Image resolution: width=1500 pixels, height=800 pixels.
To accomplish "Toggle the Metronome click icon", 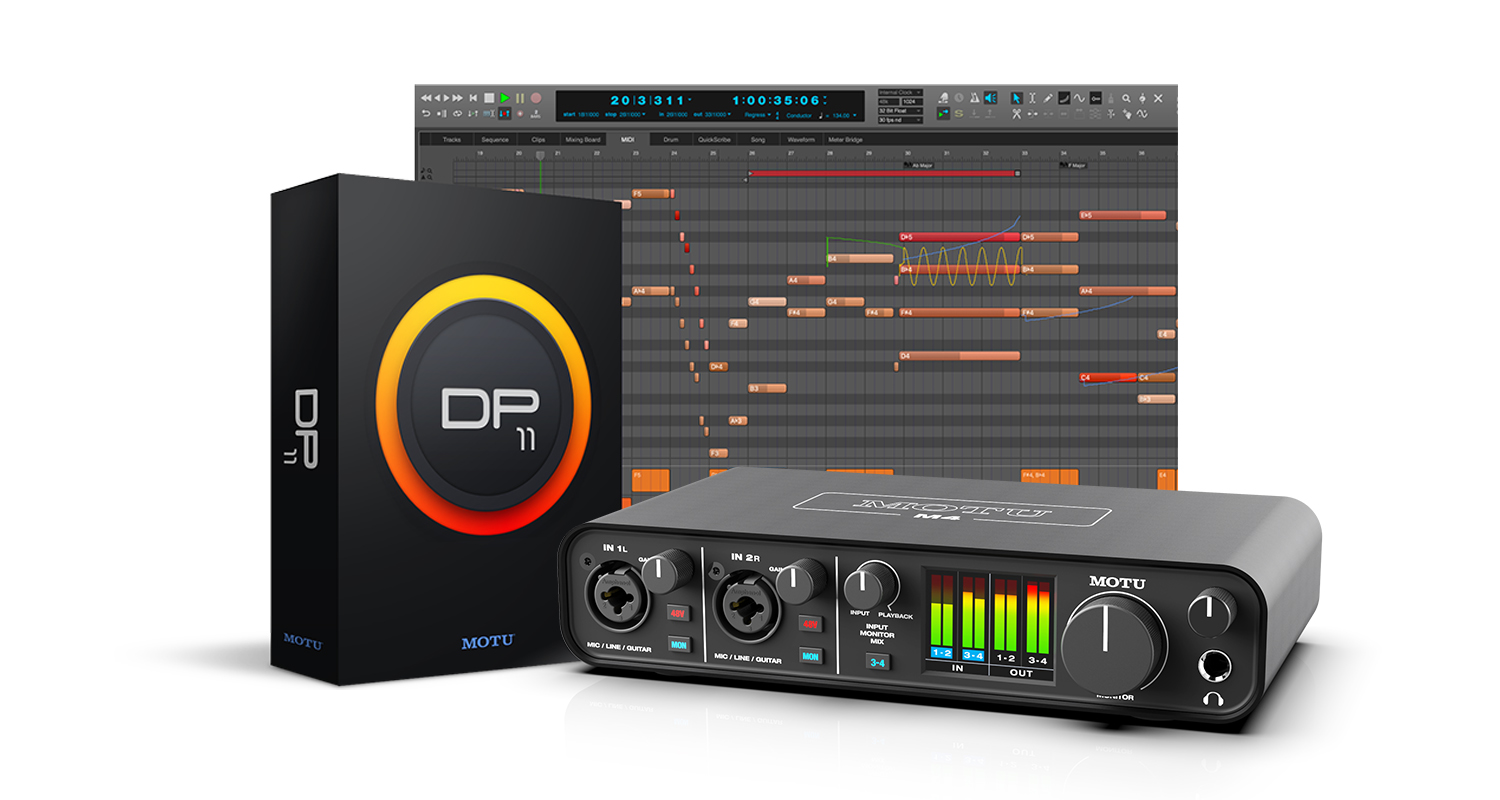I will click(x=974, y=98).
